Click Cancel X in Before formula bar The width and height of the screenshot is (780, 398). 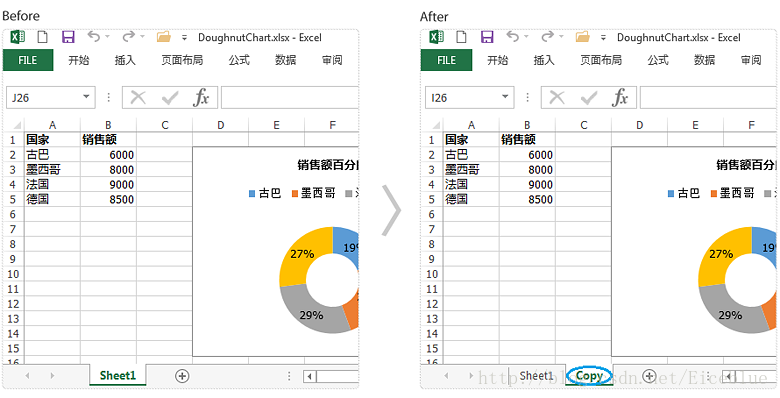pos(138,98)
